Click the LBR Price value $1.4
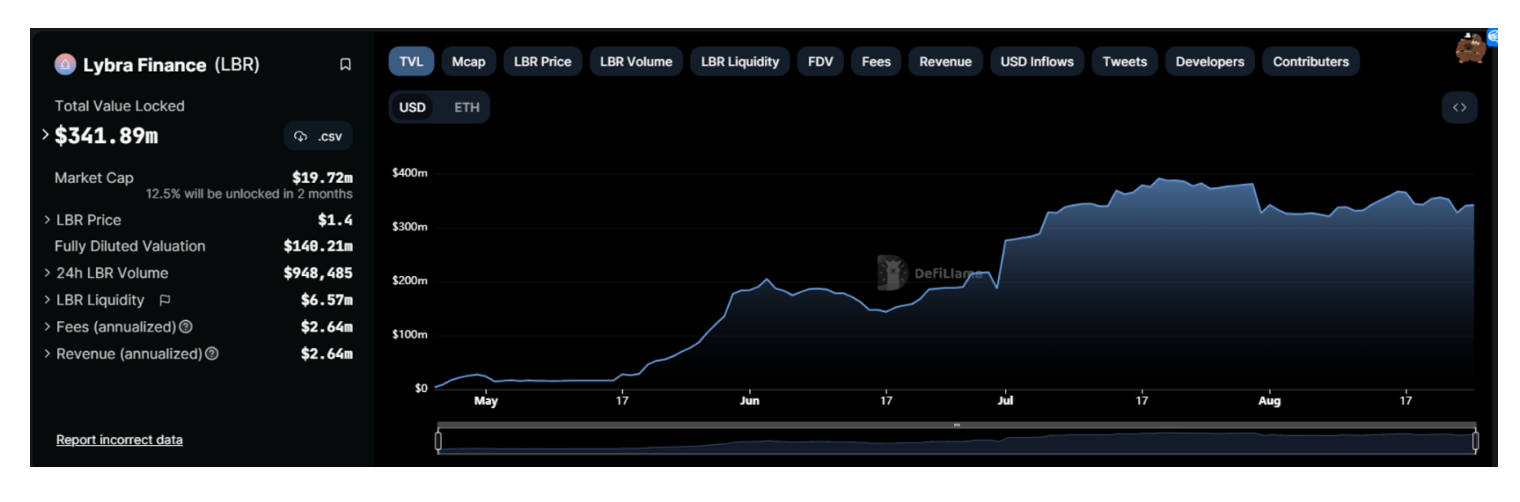This screenshot has height=502, width=1520. tap(335, 220)
